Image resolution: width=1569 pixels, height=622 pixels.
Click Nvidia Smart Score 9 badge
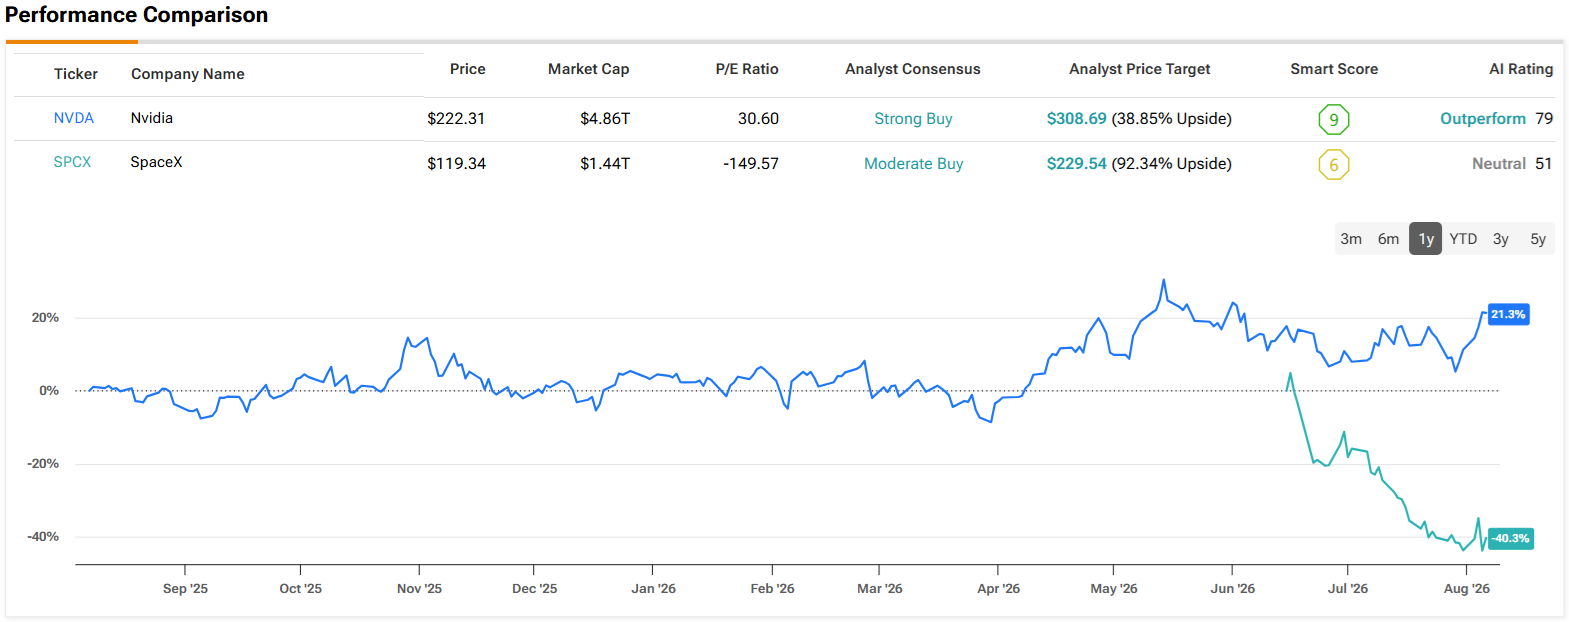(x=1334, y=120)
